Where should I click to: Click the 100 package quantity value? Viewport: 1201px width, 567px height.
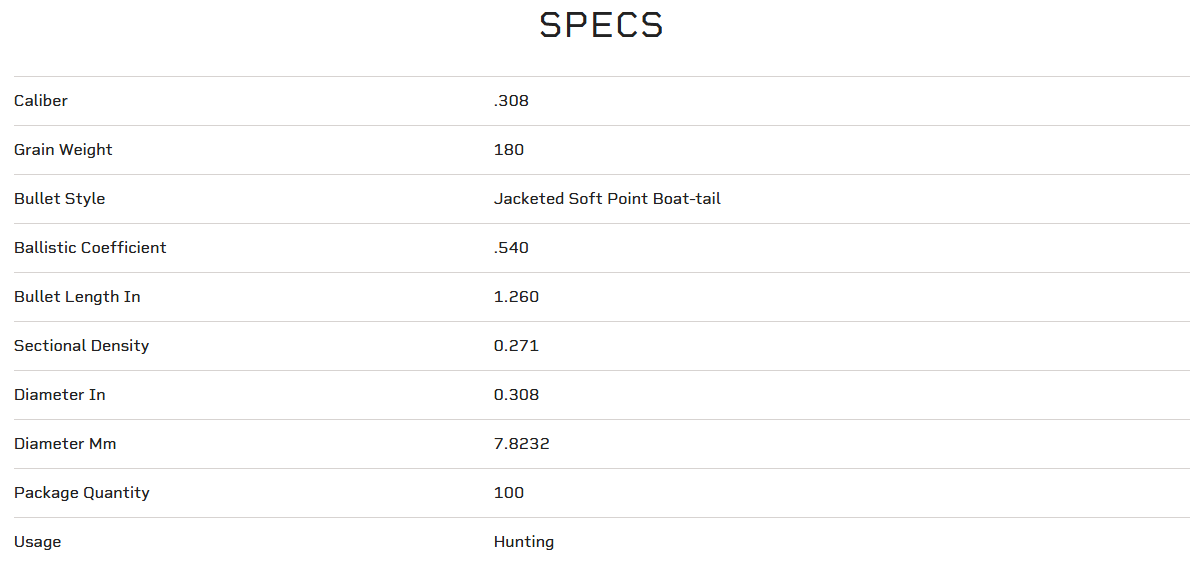click(509, 493)
